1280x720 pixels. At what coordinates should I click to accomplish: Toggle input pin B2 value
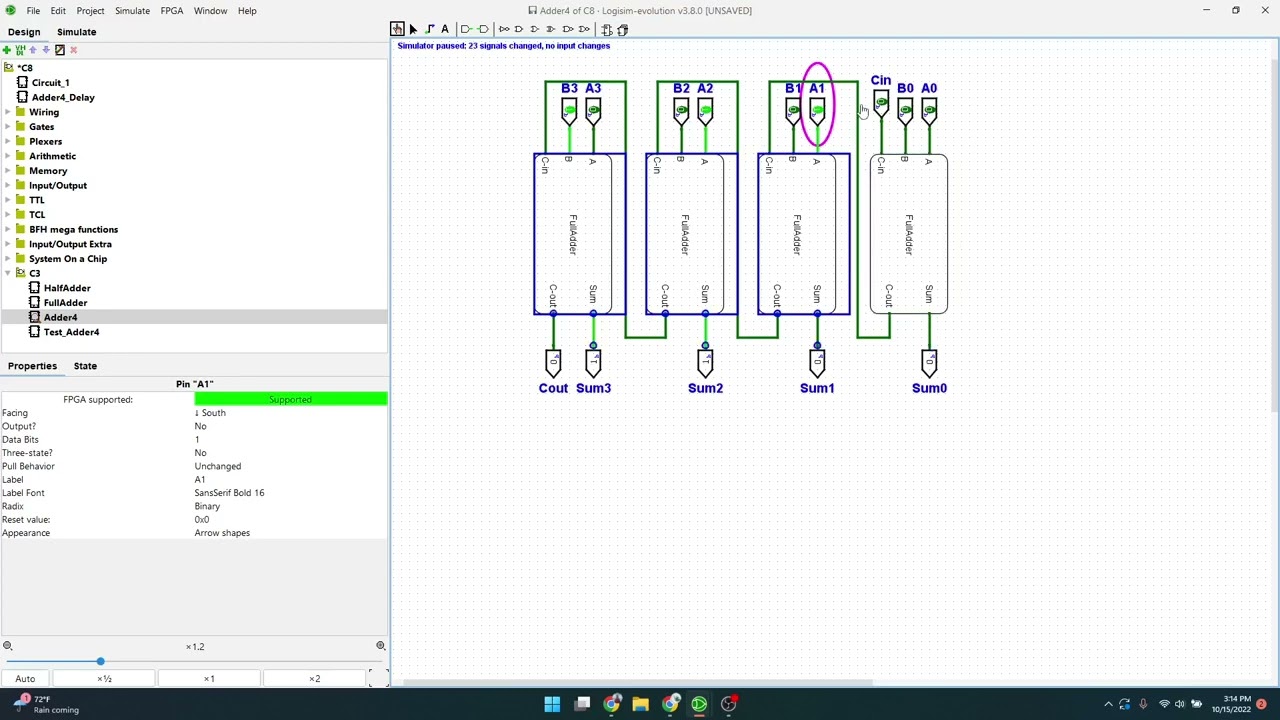point(681,109)
